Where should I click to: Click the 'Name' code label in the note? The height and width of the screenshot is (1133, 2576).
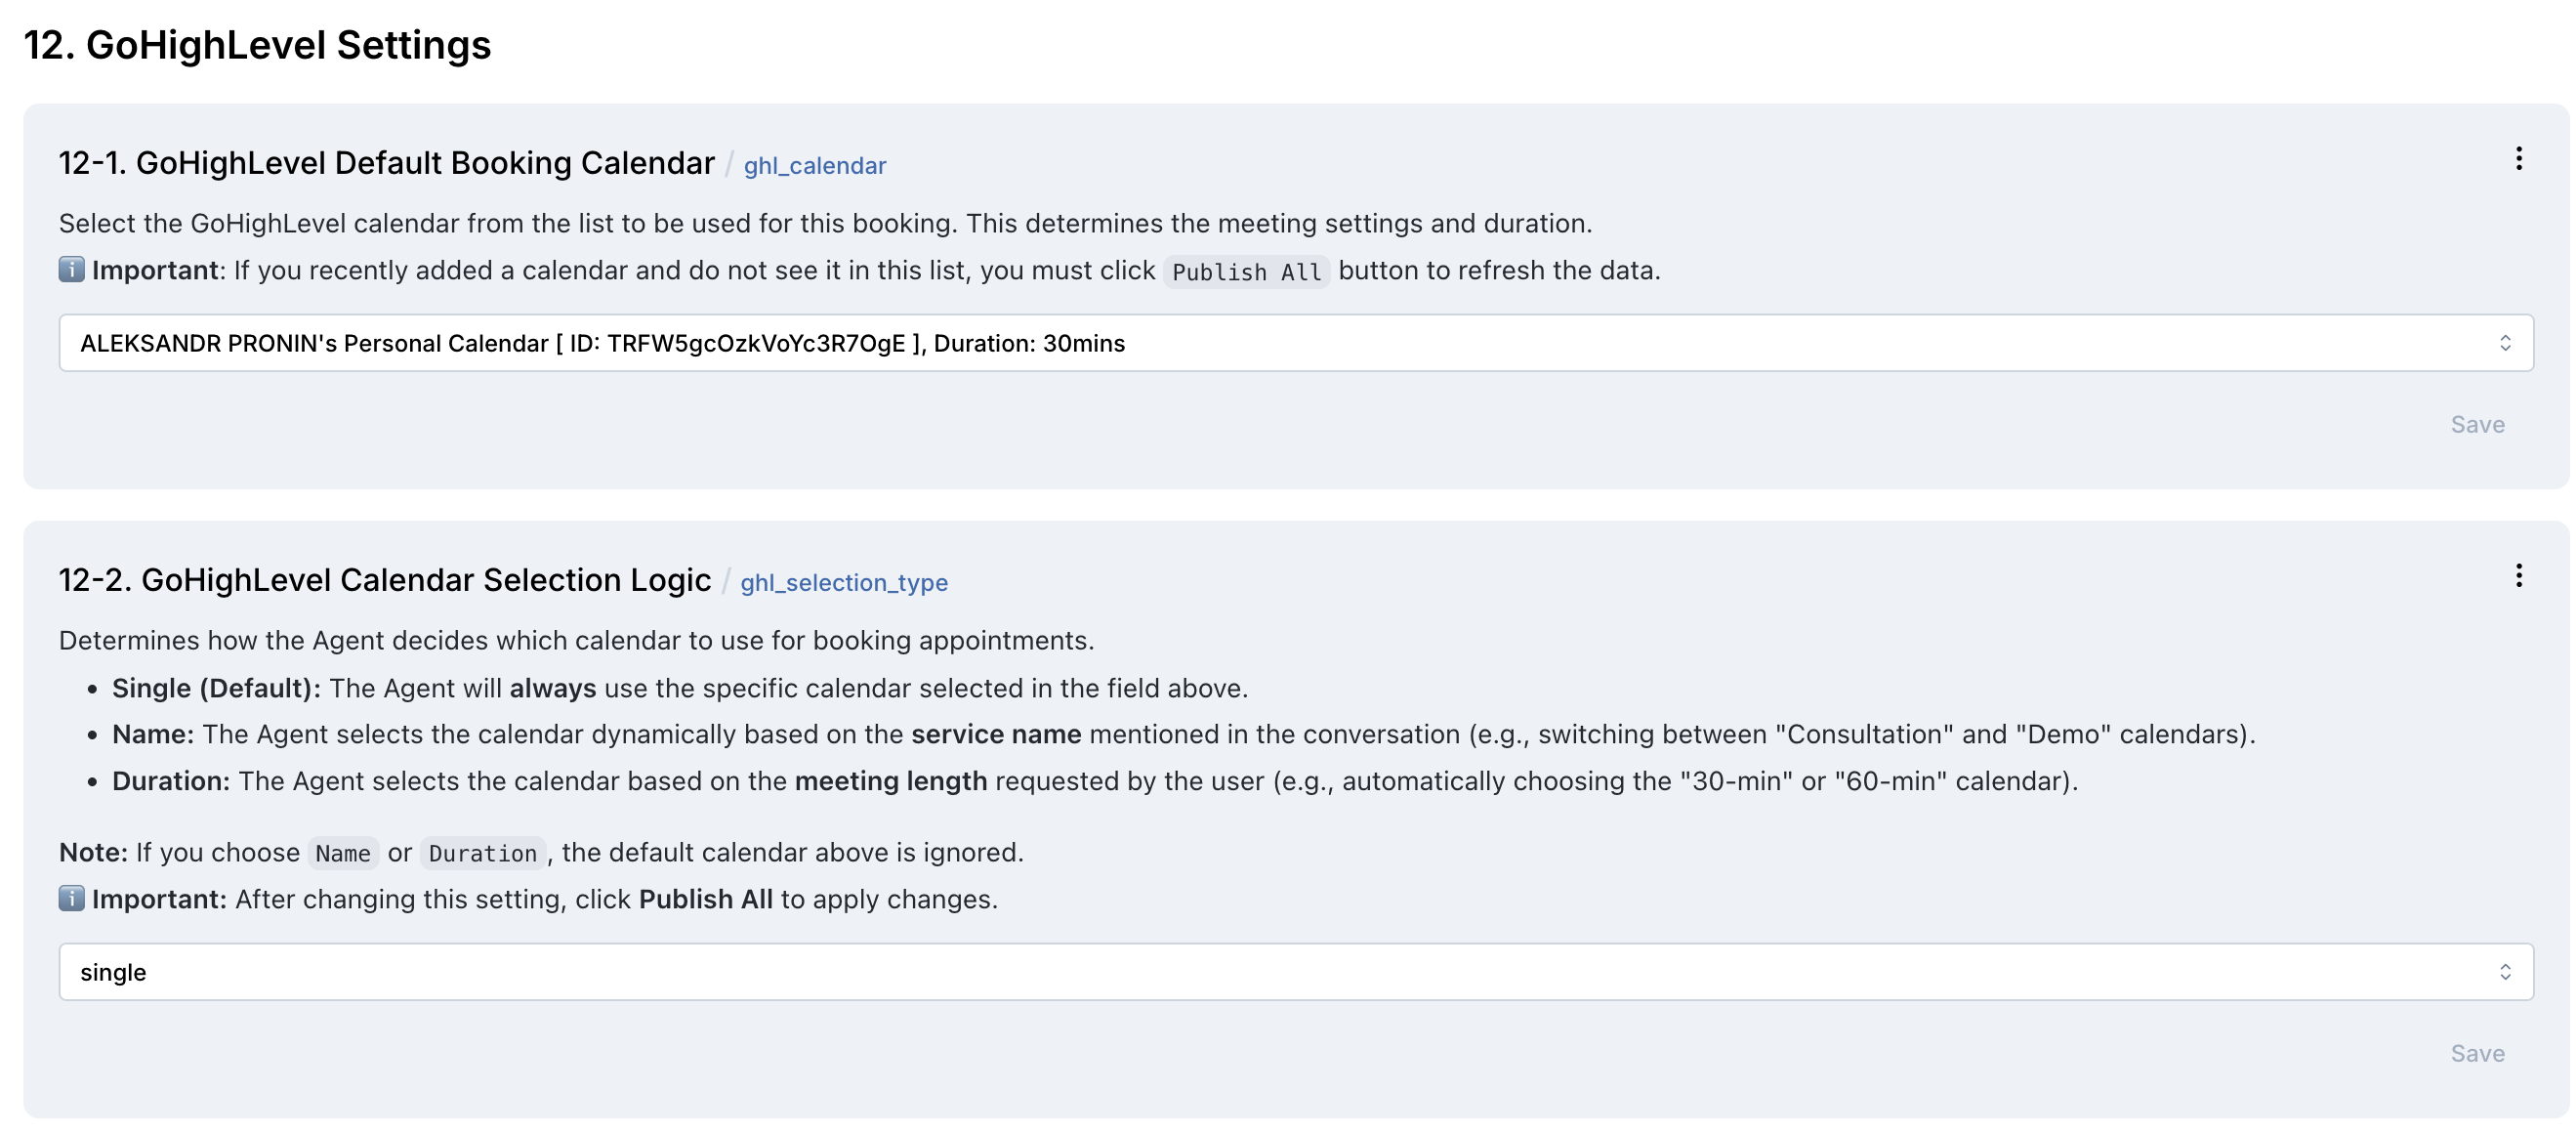coord(343,854)
